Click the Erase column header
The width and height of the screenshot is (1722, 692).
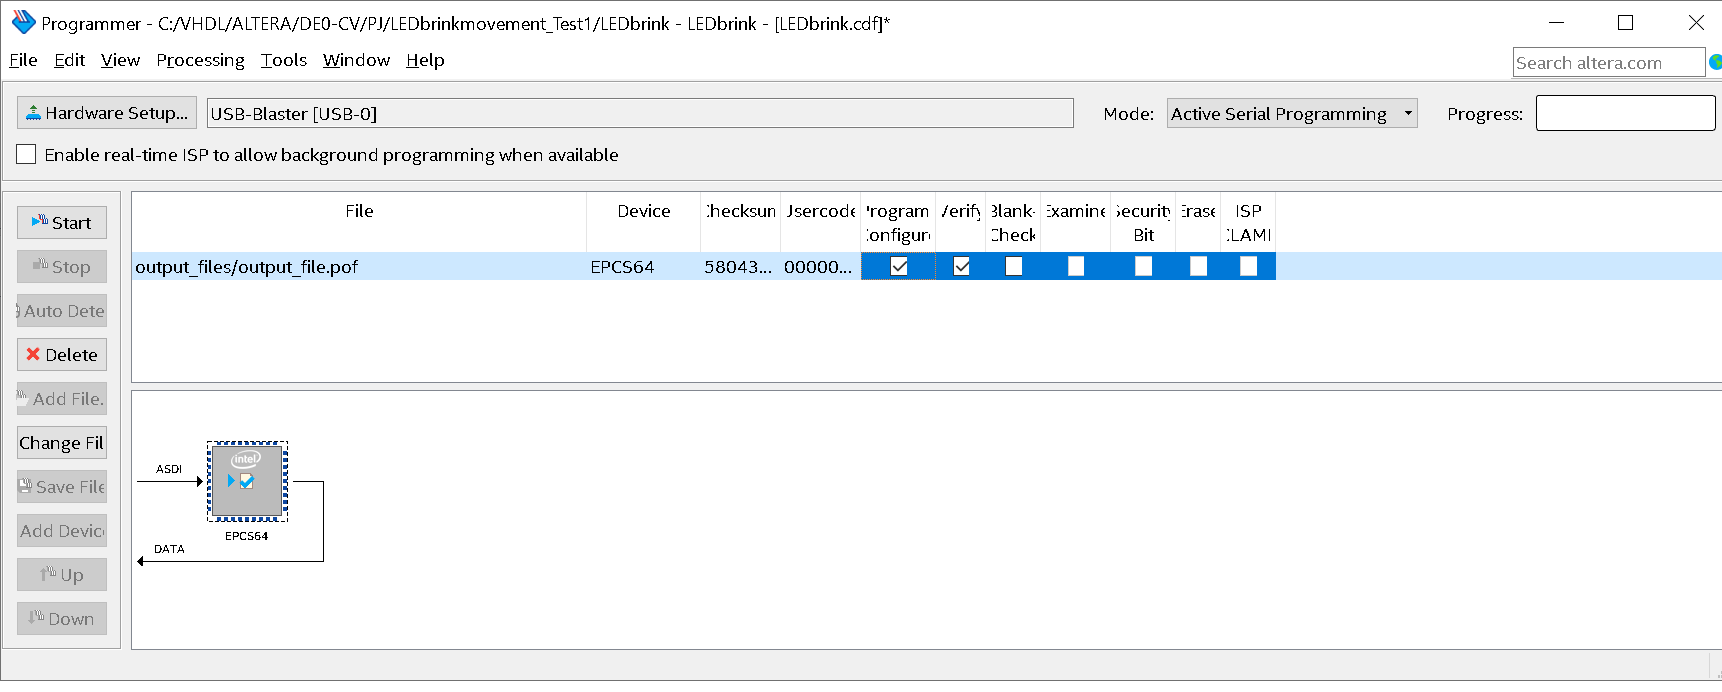click(x=1198, y=222)
